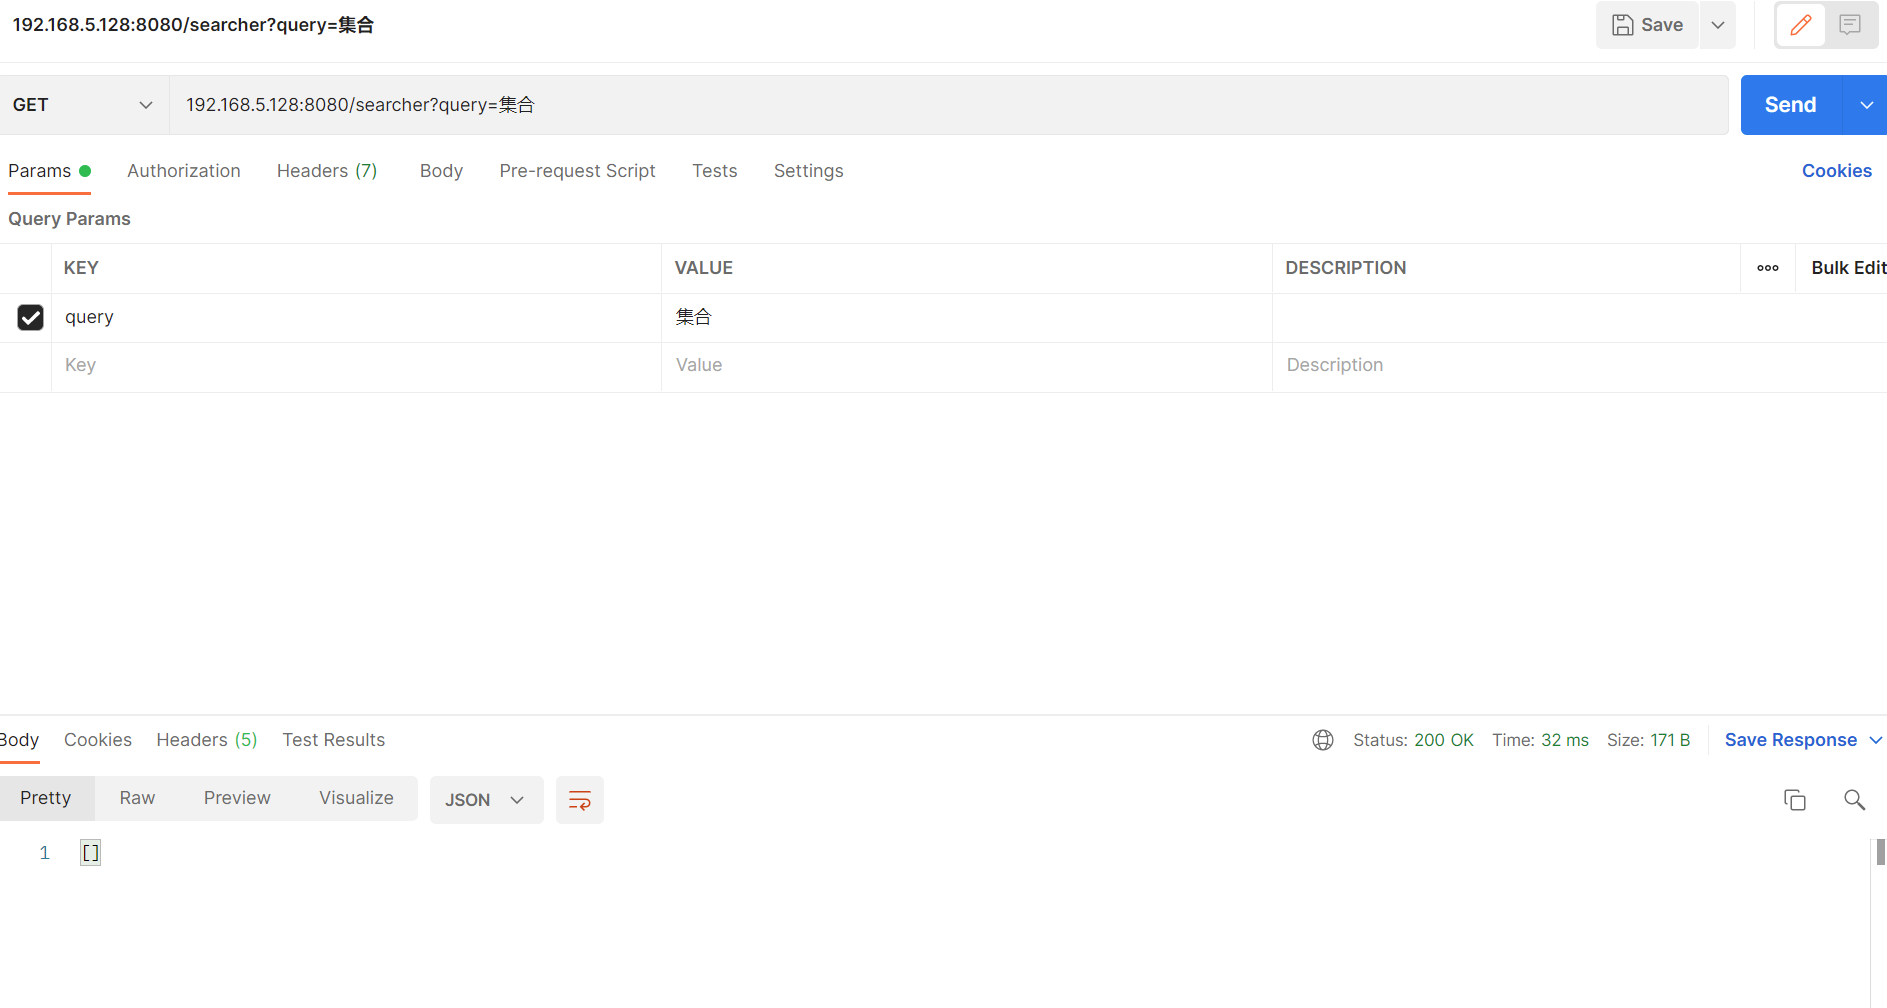Switch to the Authorization tab
1887x1008 pixels.
(x=184, y=171)
